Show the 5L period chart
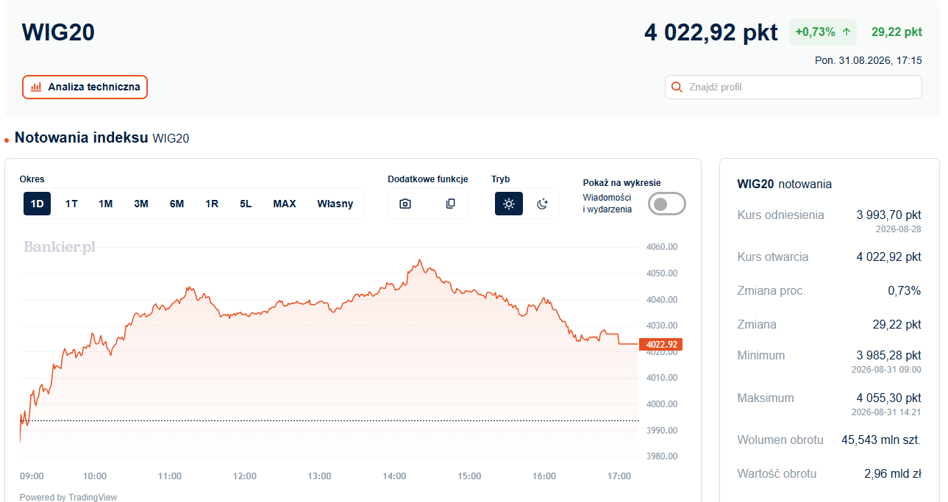 [245, 204]
